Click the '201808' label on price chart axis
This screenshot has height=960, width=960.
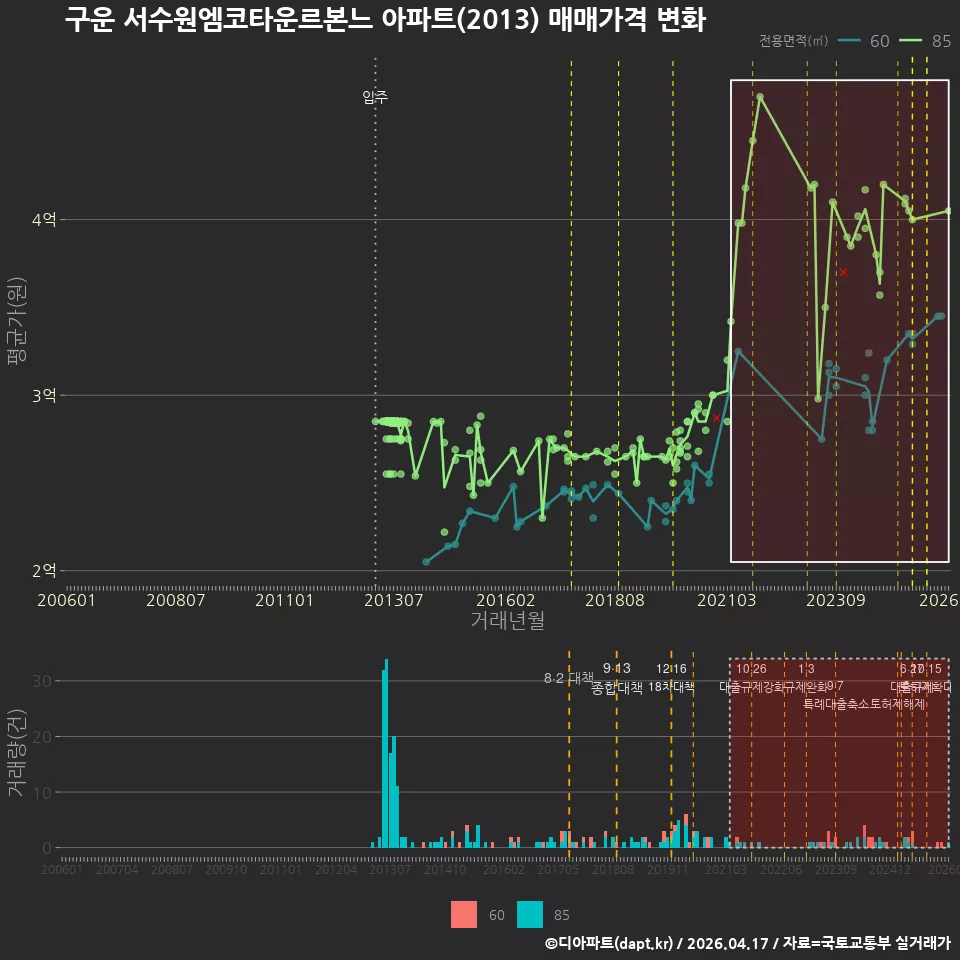tap(615, 600)
